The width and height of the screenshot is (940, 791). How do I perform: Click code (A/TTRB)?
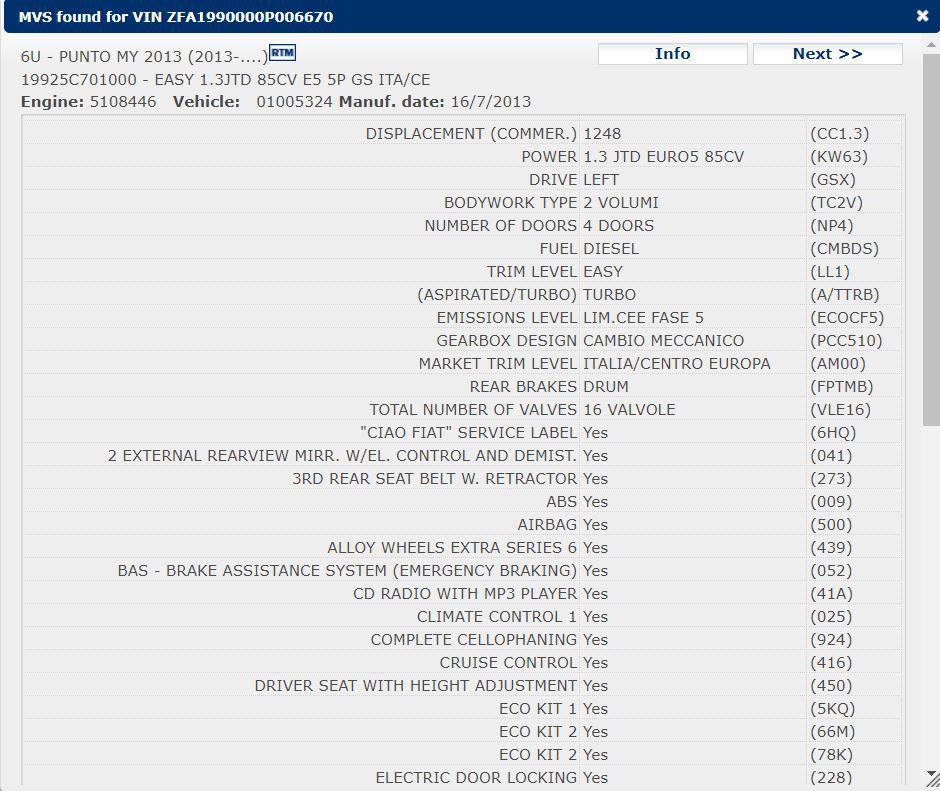(x=845, y=294)
